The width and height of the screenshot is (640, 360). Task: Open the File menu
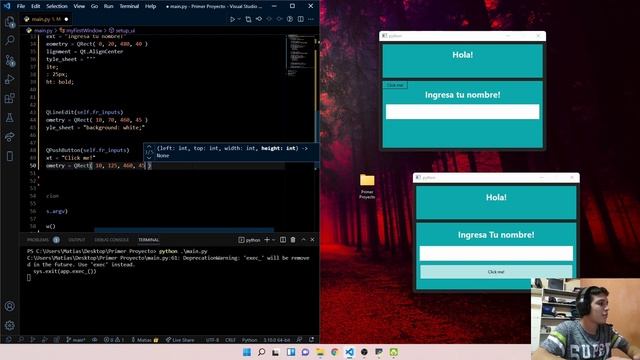21,6
